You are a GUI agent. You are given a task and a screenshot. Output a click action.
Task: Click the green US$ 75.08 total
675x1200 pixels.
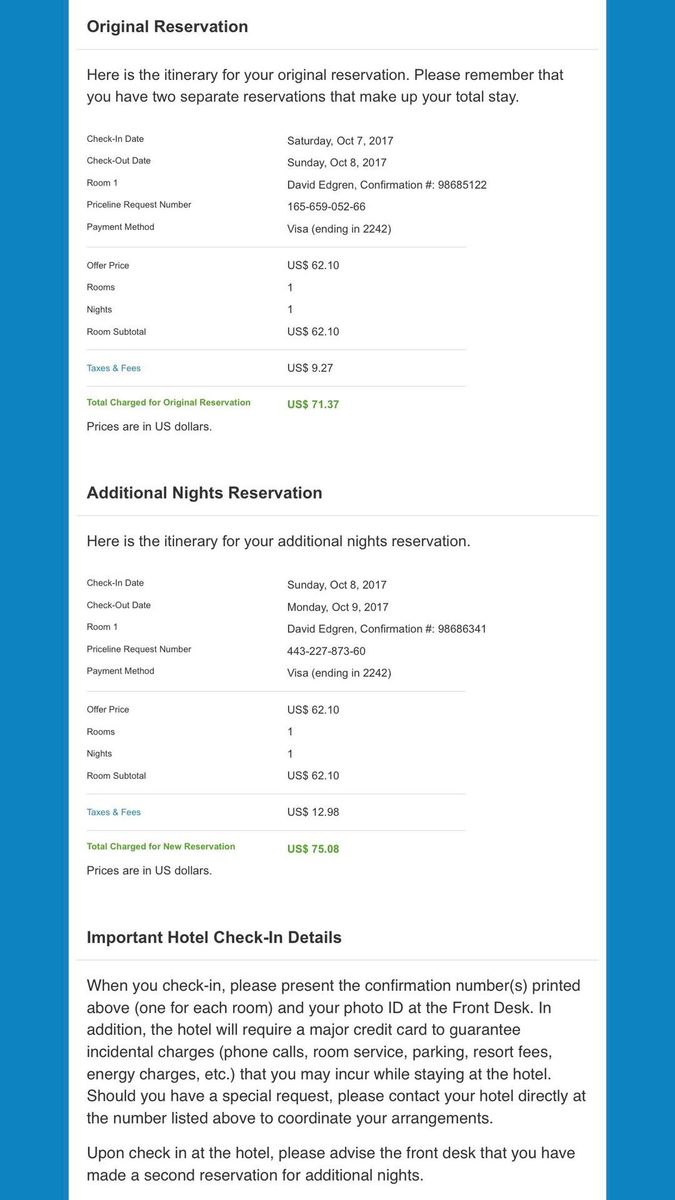tap(313, 849)
